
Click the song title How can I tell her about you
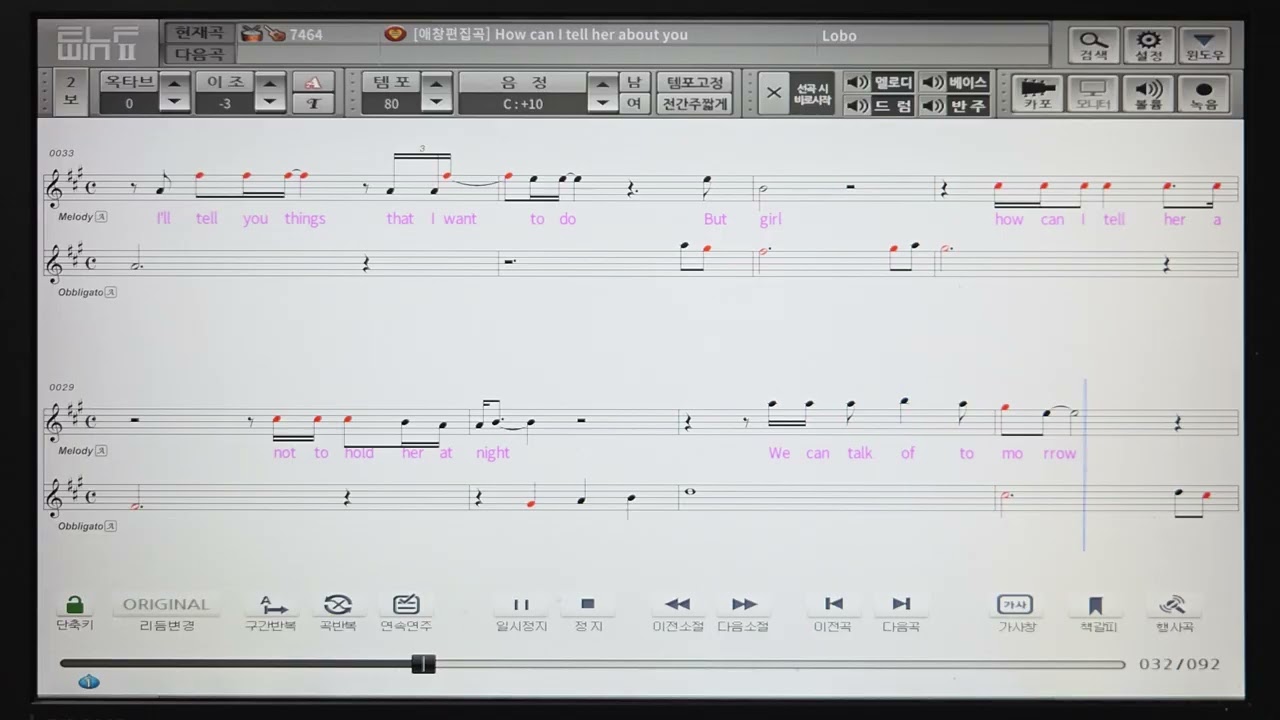click(591, 35)
